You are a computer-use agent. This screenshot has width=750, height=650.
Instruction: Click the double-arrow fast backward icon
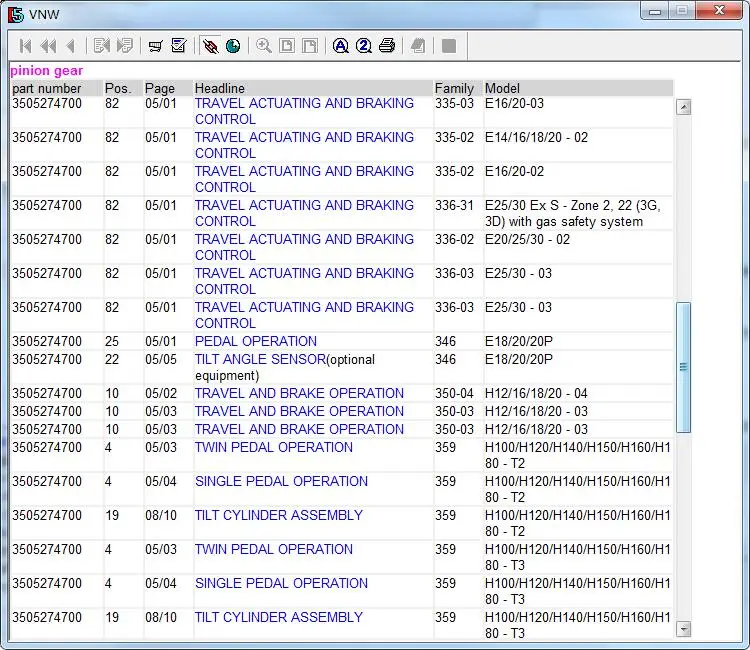pyautogui.click(x=48, y=46)
